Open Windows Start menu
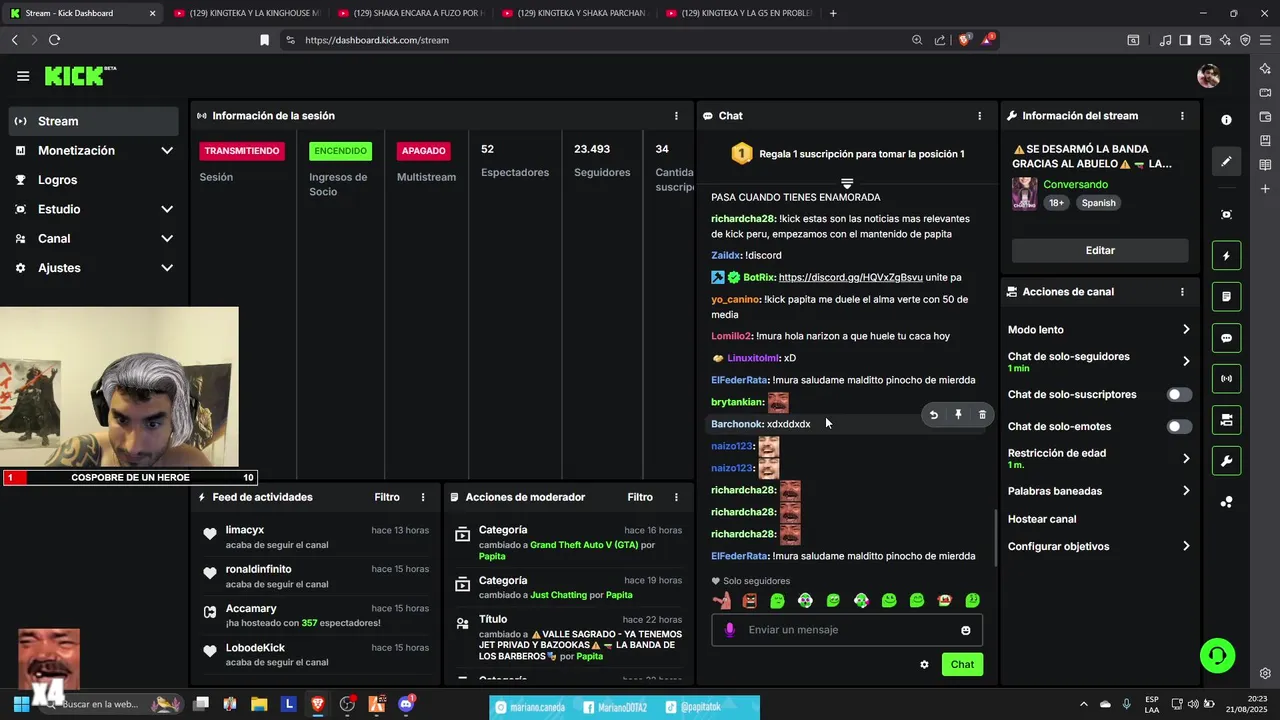This screenshot has width=1280, height=720. [21, 704]
